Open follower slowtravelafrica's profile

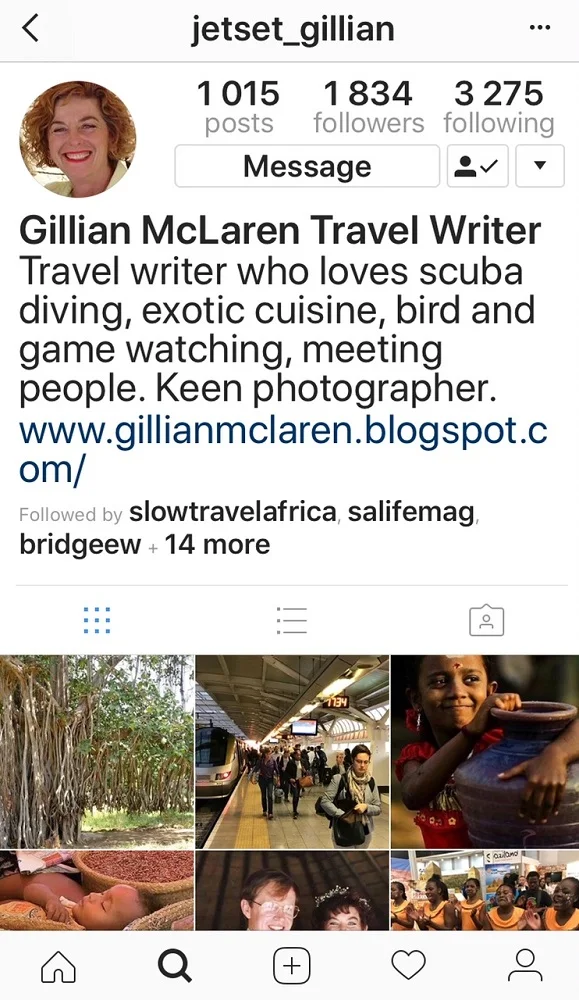[x=233, y=511]
